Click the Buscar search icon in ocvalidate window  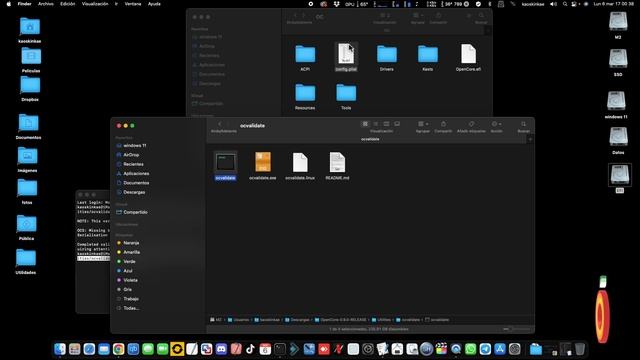(x=523, y=124)
